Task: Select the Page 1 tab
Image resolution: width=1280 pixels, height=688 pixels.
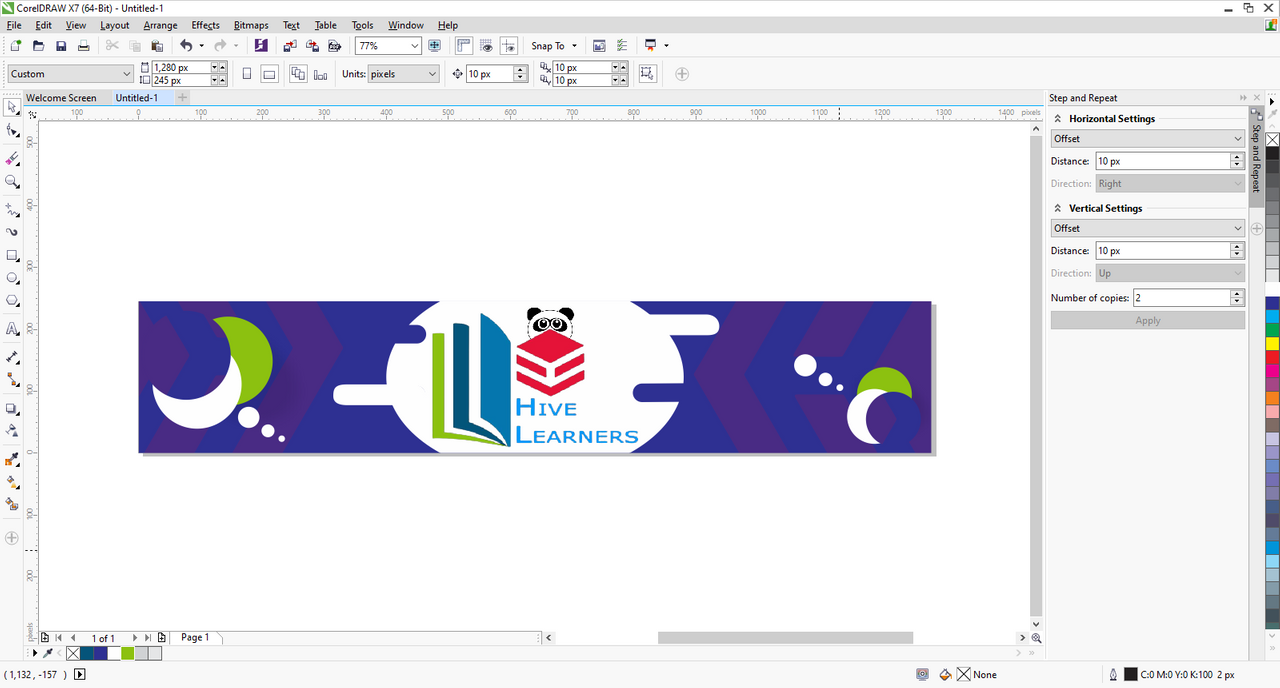Action: (x=195, y=637)
